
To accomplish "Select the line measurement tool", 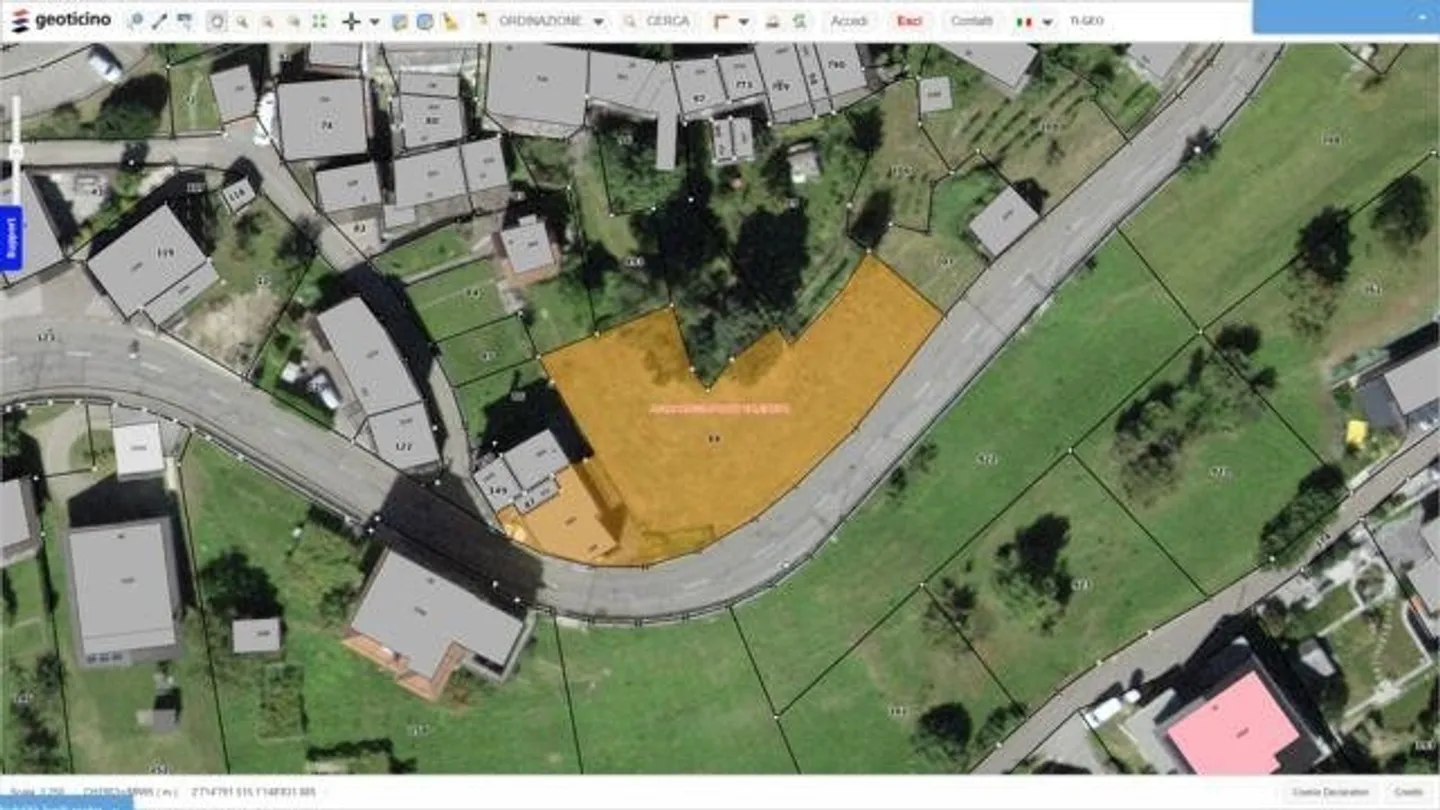I will point(160,21).
